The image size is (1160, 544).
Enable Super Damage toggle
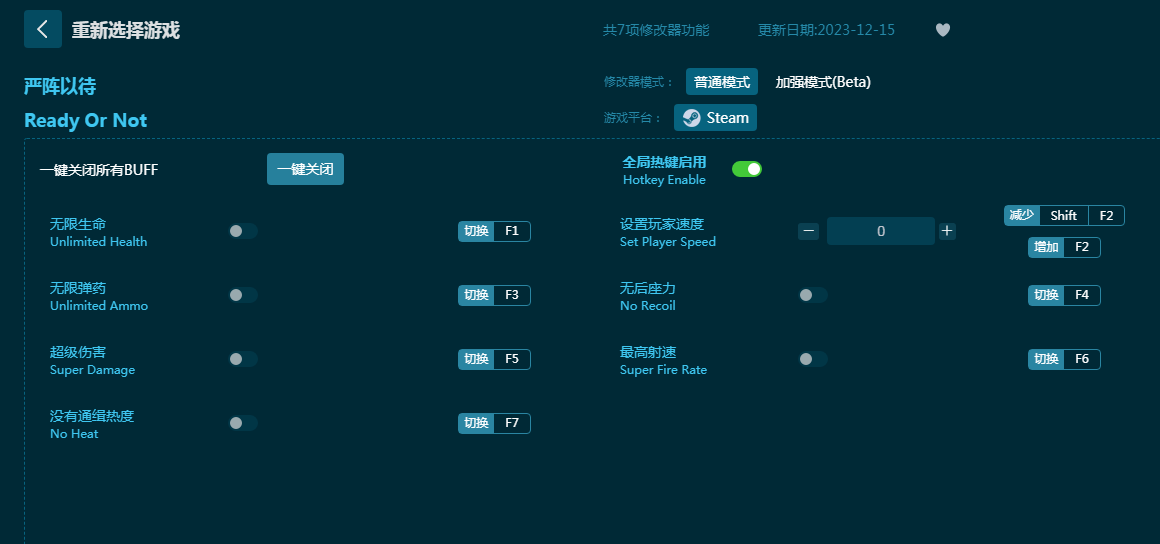243,359
